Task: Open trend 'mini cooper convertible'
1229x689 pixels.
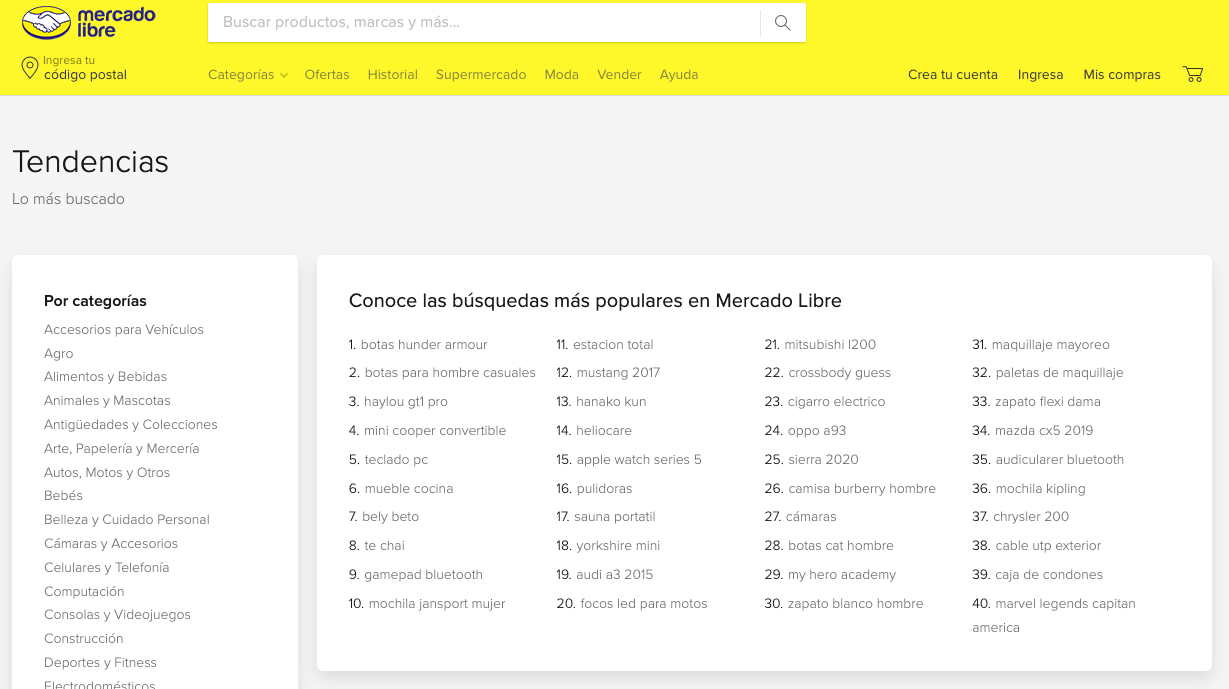Action: (x=435, y=431)
